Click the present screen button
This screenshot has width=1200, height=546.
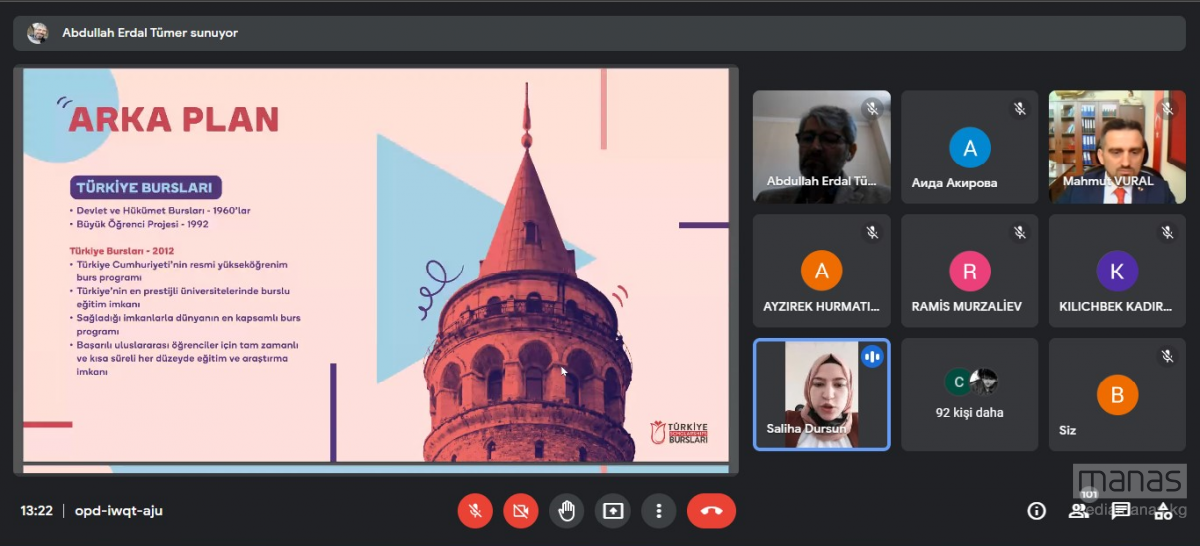click(613, 511)
